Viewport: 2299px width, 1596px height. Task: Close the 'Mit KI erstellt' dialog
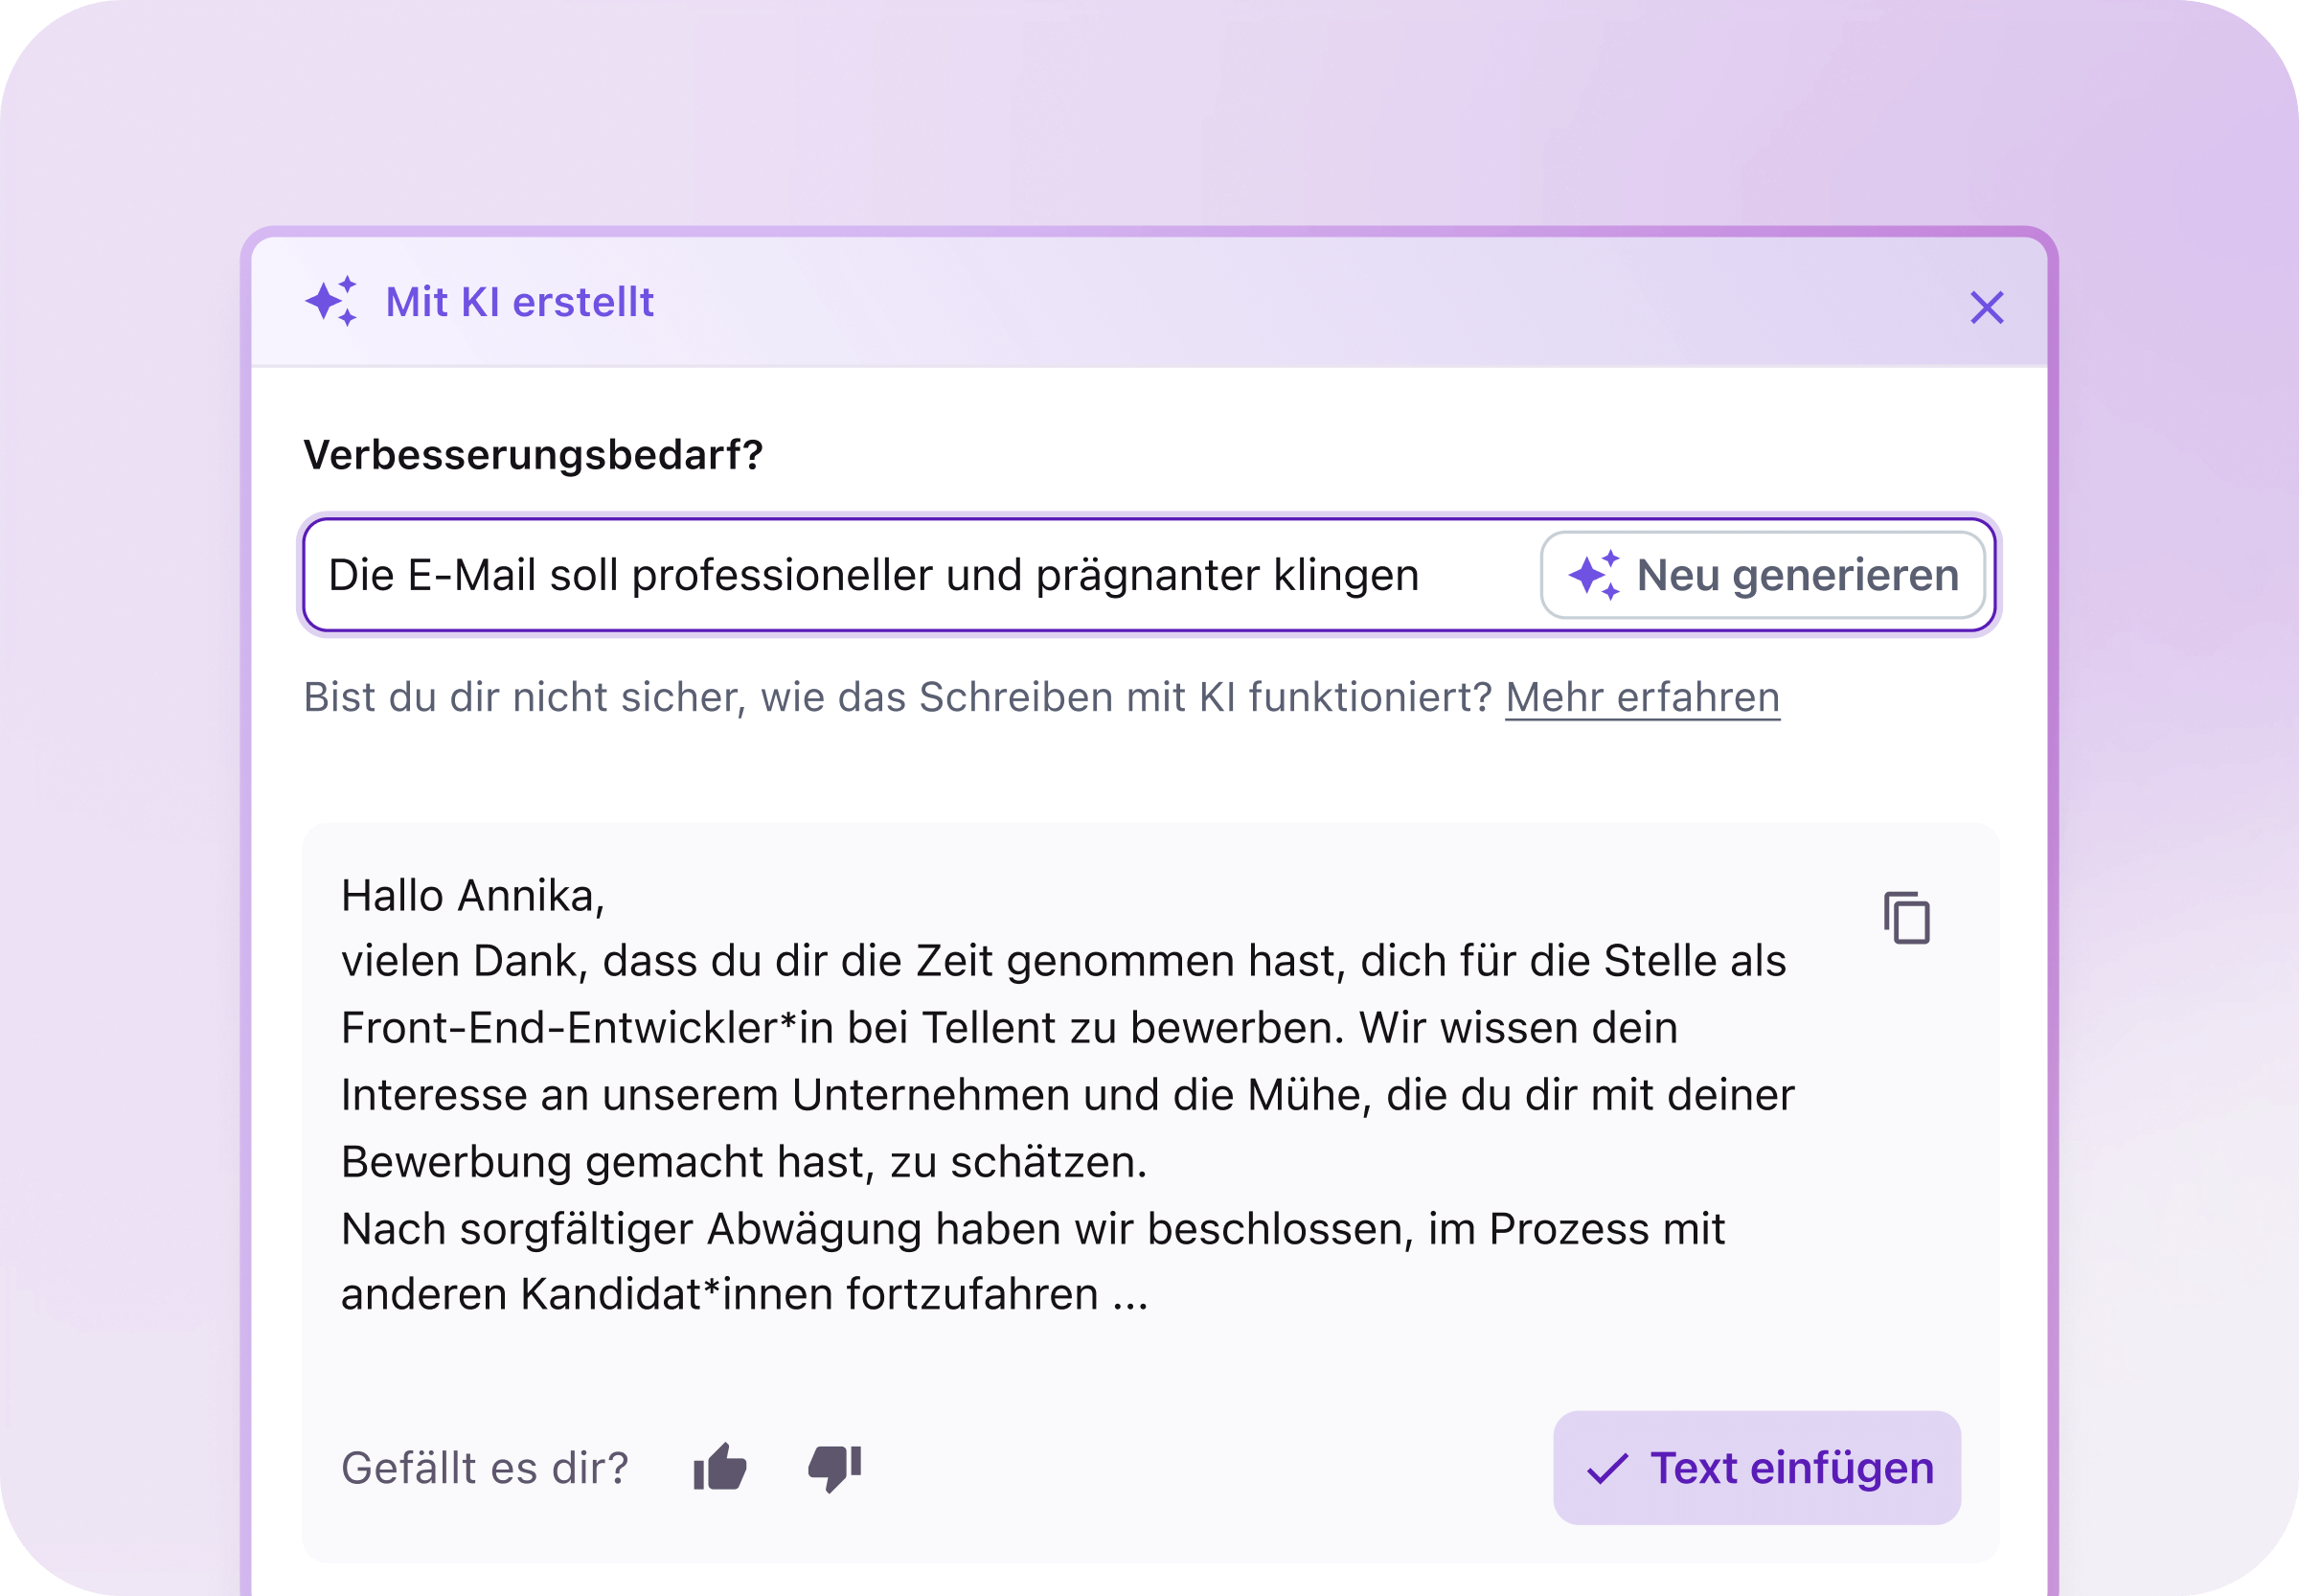tap(1988, 307)
